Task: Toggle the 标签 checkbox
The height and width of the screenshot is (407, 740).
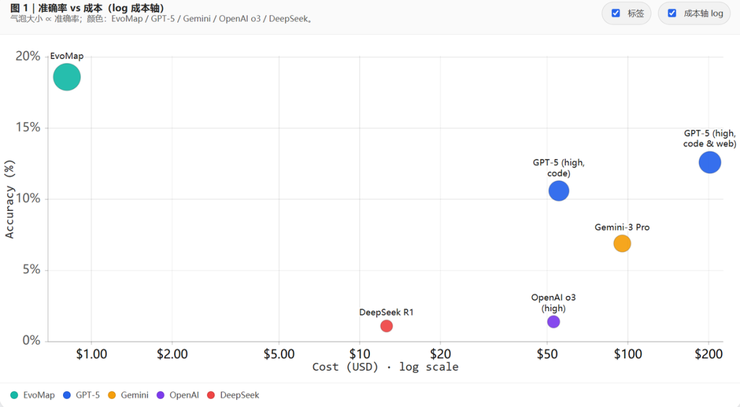Action: (616, 14)
